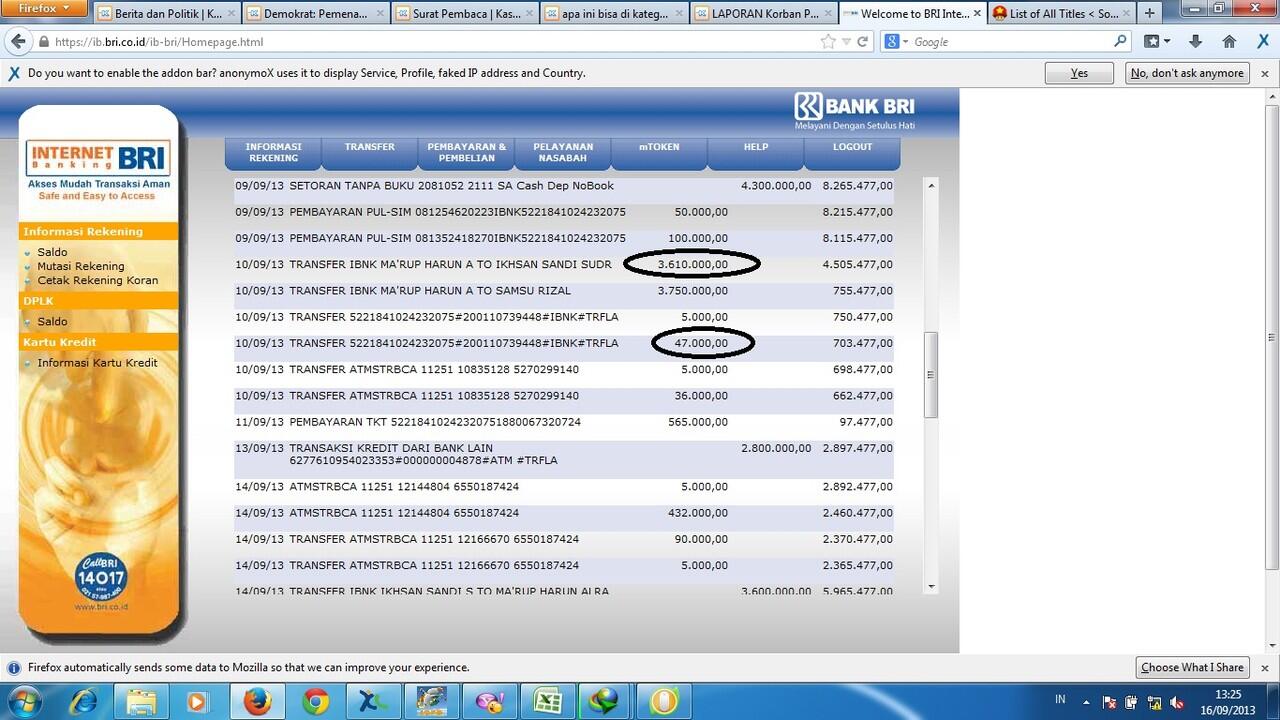
Task: Go to the Firefox home page icon
Action: (x=1230, y=42)
